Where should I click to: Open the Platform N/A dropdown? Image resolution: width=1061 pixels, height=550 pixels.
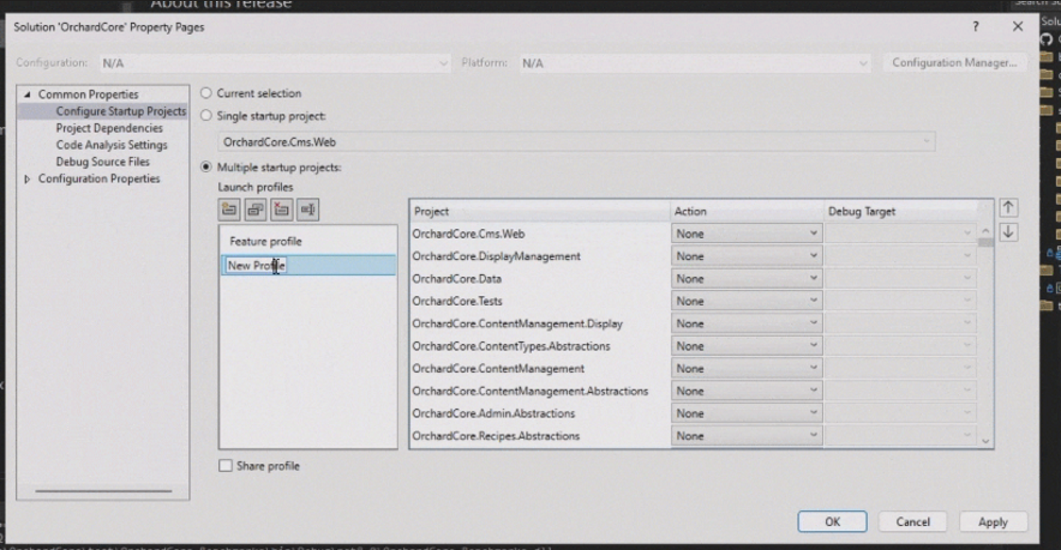(x=694, y=63)
